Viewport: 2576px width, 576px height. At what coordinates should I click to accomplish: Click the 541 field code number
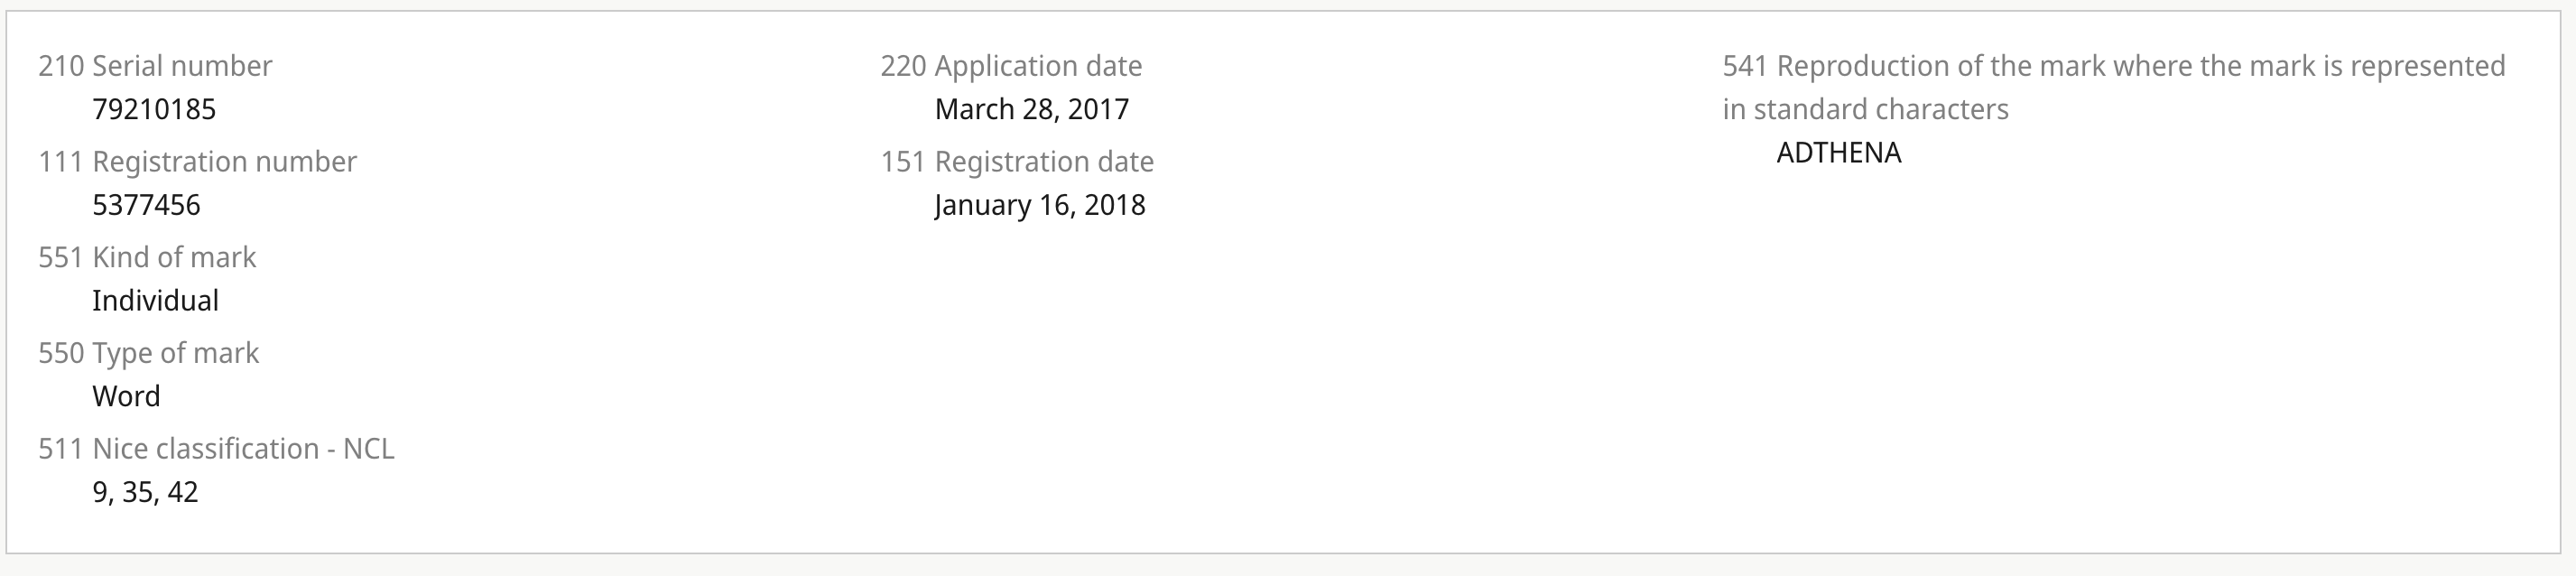(1745, 66)
